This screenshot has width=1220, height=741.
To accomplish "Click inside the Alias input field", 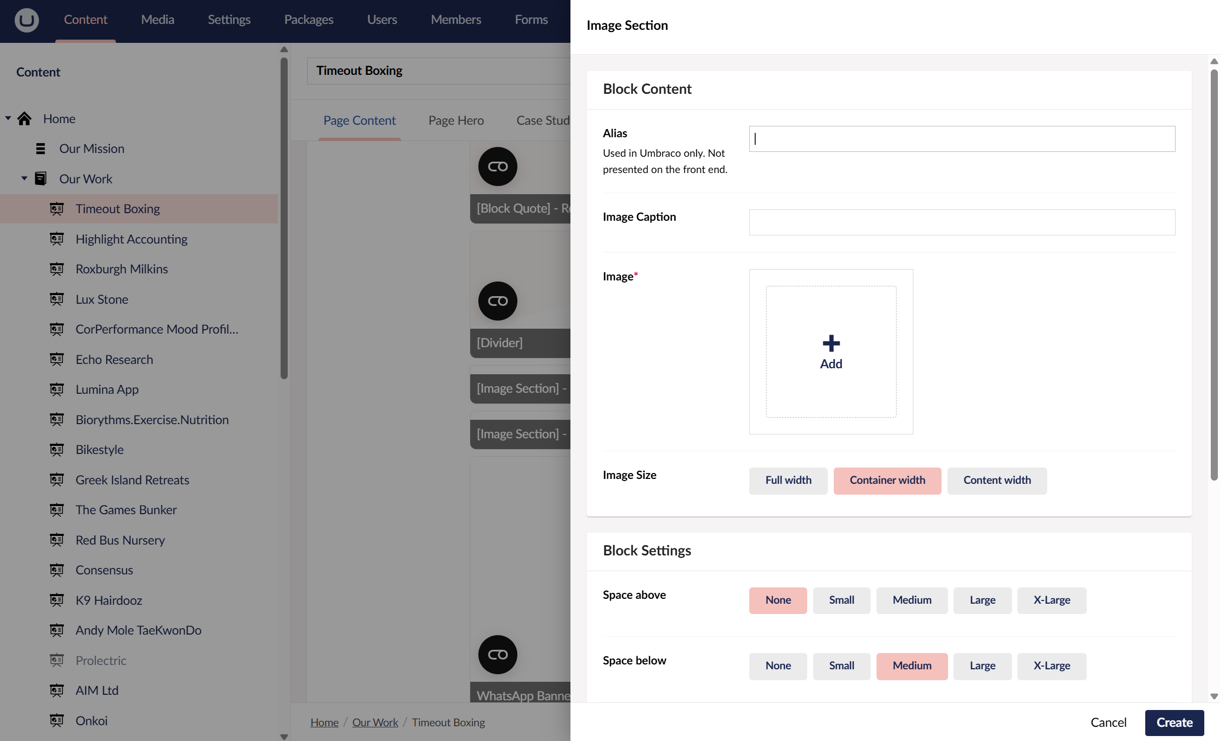I will pyautogui.click(x=960, y=138).
